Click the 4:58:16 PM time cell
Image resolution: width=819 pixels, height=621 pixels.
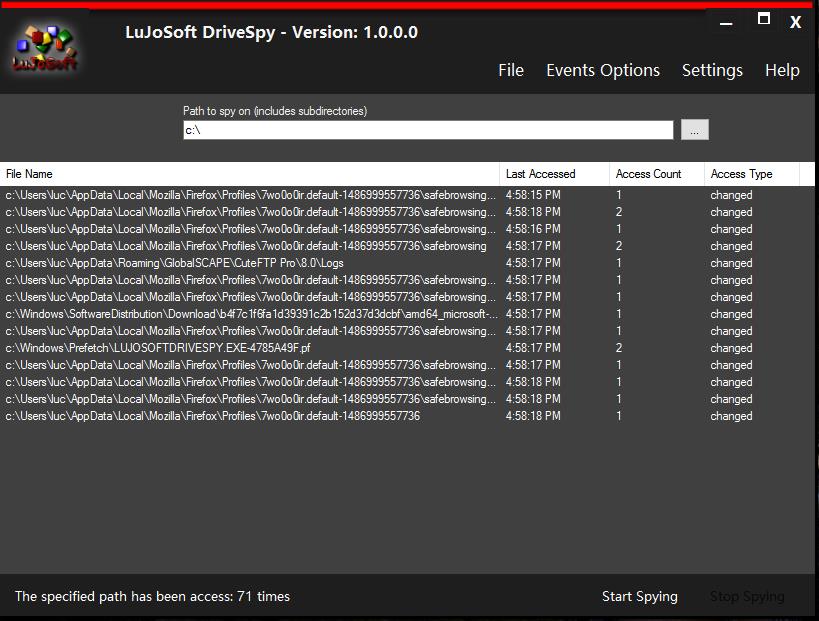(x=533, y=229)
